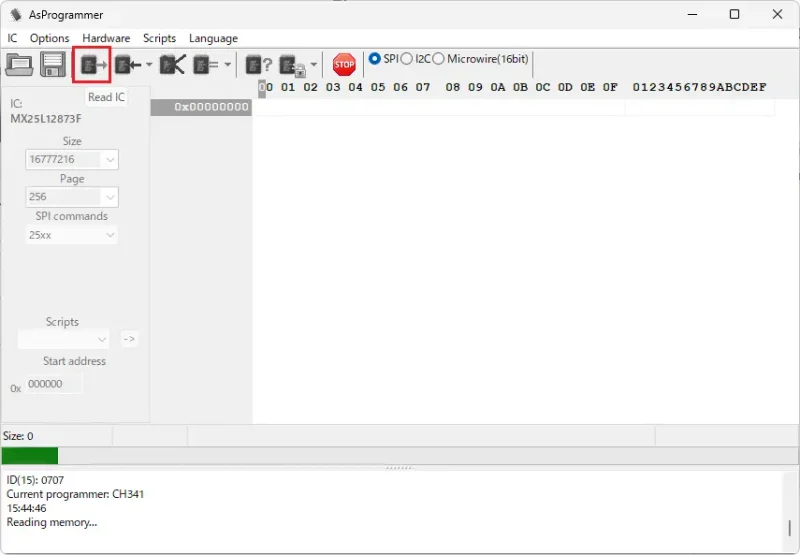Click the Unprotect IC lock icon
Image resolution: width=800 pixels, height=555 pixels.
292,66
